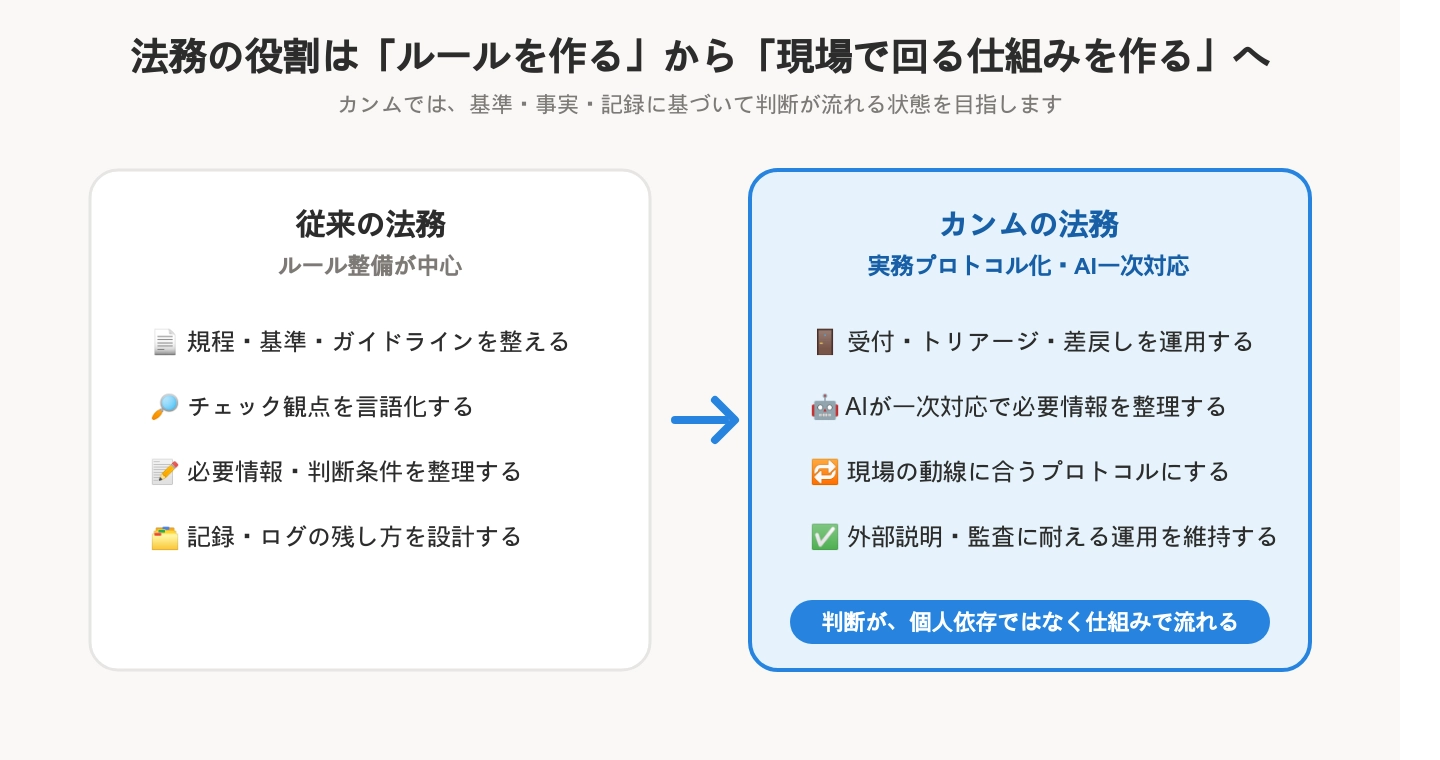
Task: Click the blue pill 判断が、個人依存ではなく仕組みで流れる
Action: point(1030,622)
